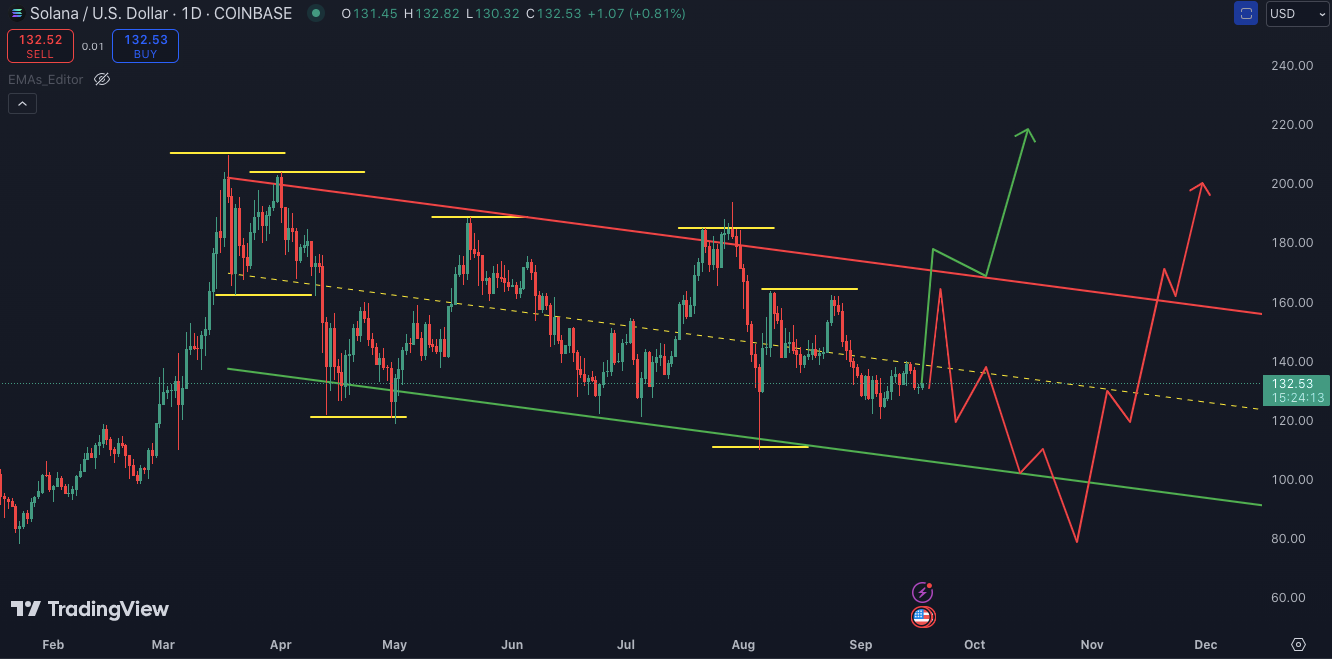
Task: Click the 160.00 price axis label
Action: pyautogui.click(x=1292, y=302)
